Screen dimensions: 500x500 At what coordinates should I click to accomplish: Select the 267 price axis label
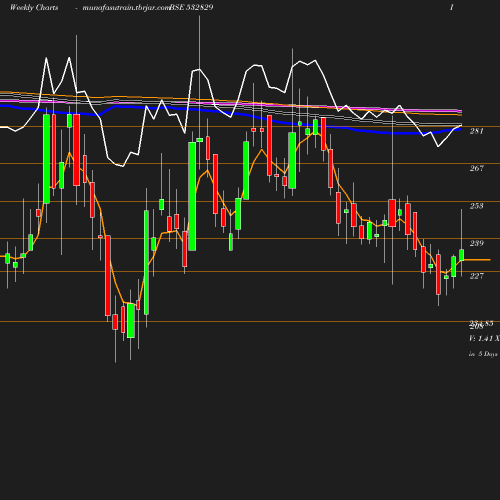coord(477,168)
